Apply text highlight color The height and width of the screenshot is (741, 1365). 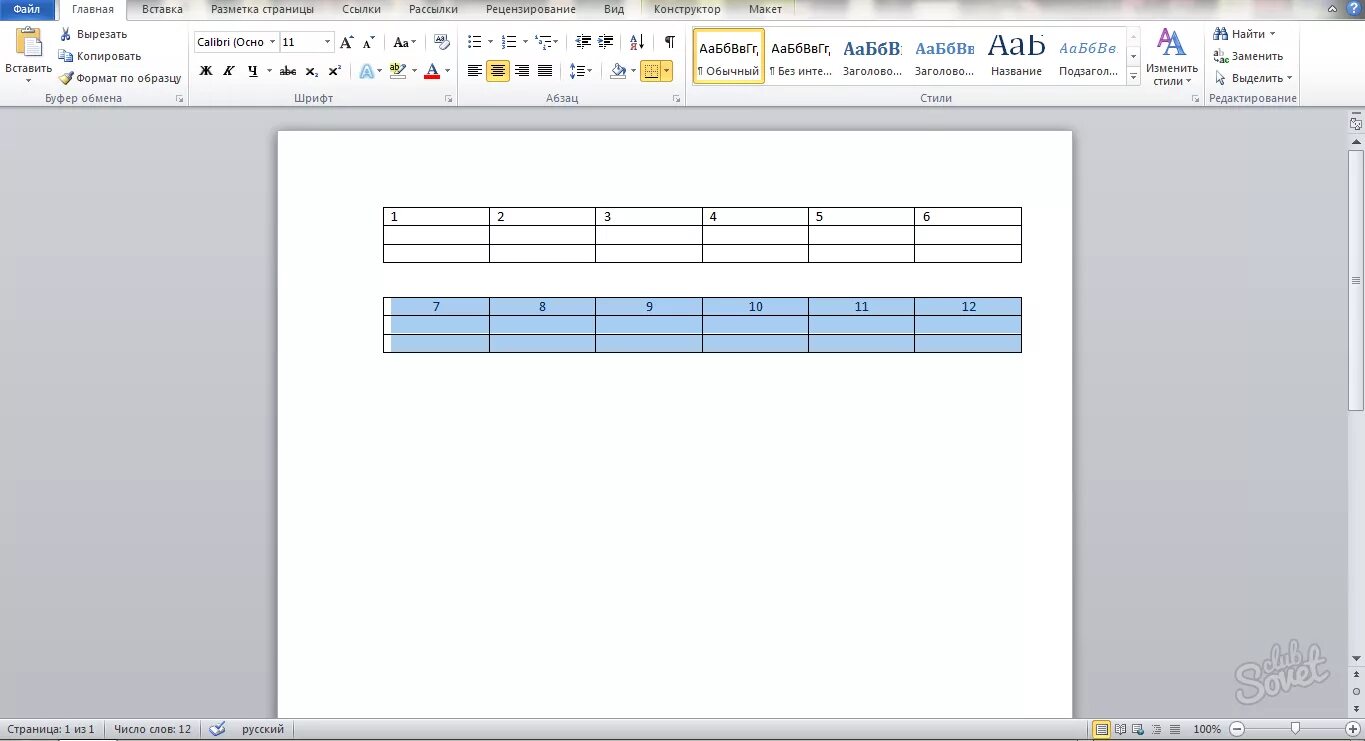tap(398, 71)
